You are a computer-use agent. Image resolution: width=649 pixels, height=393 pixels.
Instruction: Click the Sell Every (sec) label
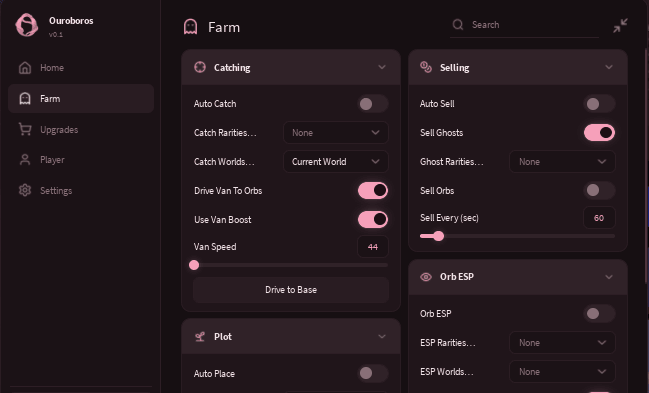click(x=449, y=218)
